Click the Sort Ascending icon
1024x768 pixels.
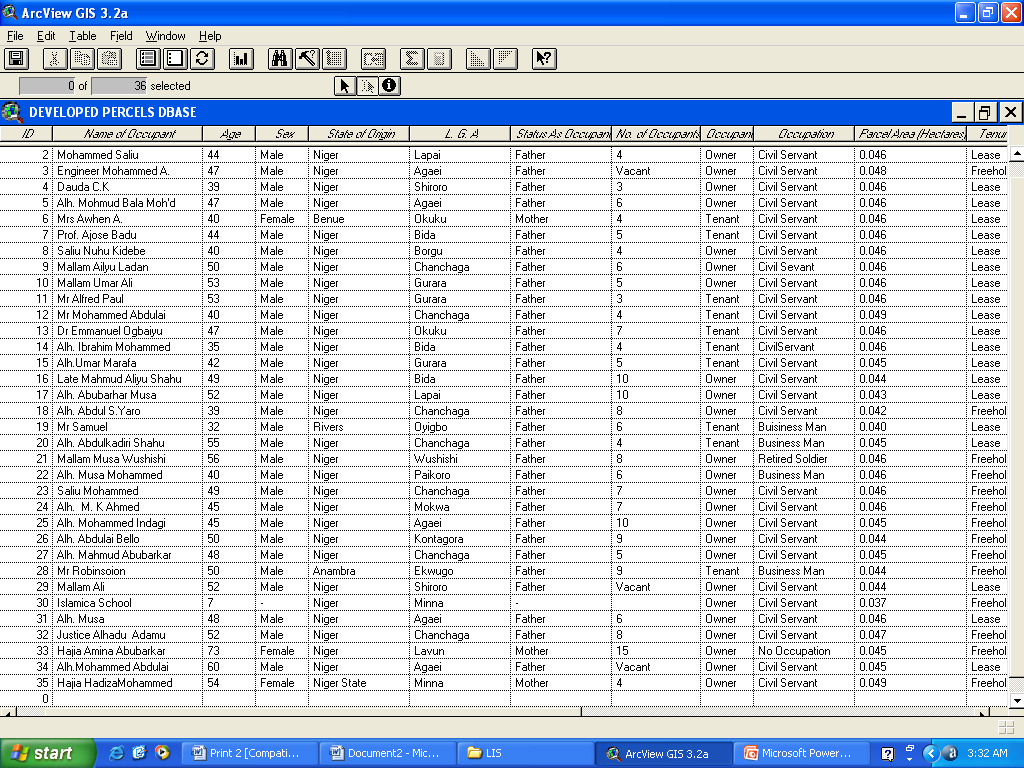click(x=478, y=59)
